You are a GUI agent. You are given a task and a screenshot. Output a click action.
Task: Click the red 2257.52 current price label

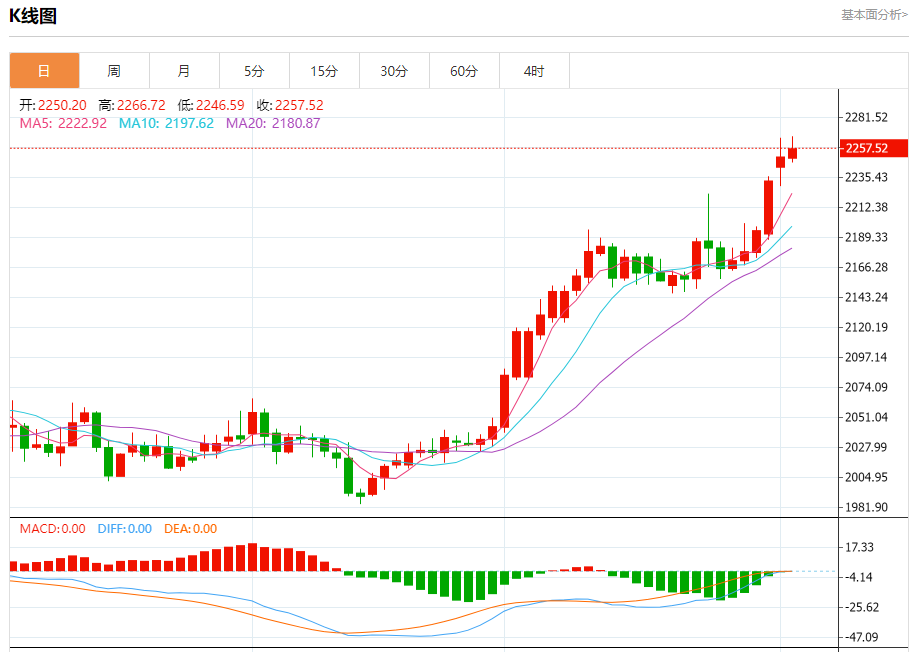pyautogui.click(x=874, y=148)
